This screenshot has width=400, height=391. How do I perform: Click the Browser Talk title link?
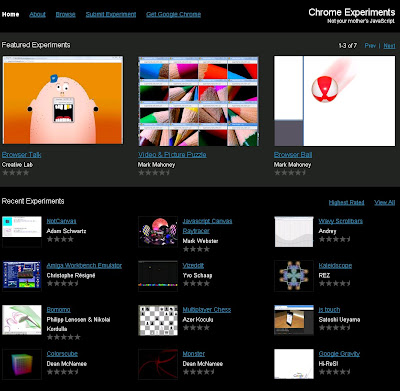click(x=22, y=155)
